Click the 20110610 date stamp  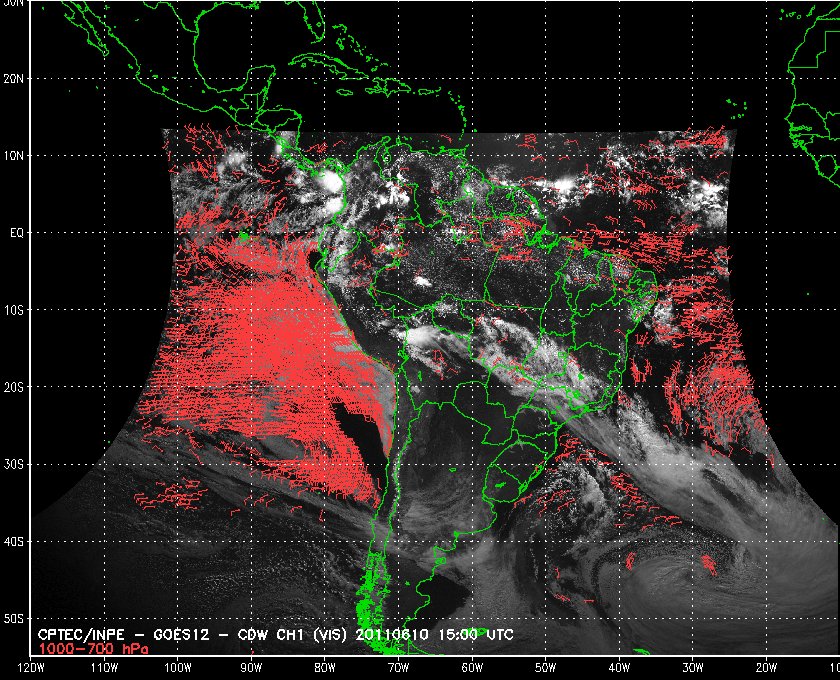coord(392,636)
